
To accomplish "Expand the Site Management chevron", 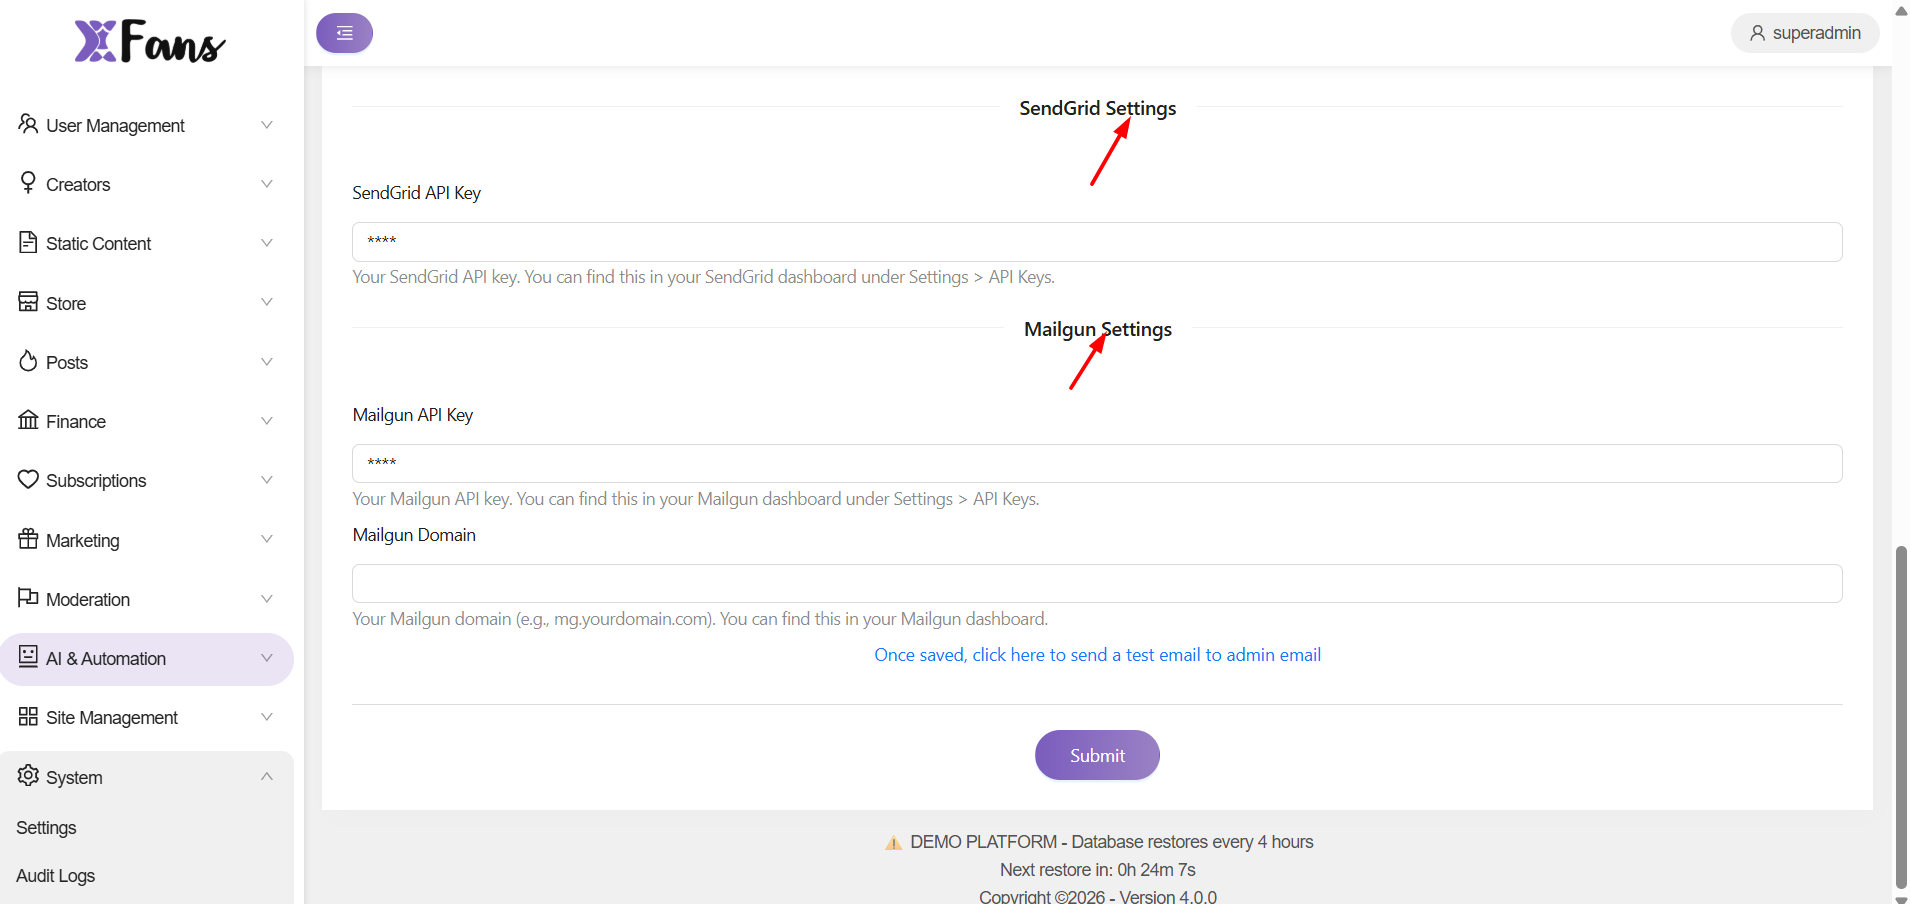I will (x=266, y=717).
